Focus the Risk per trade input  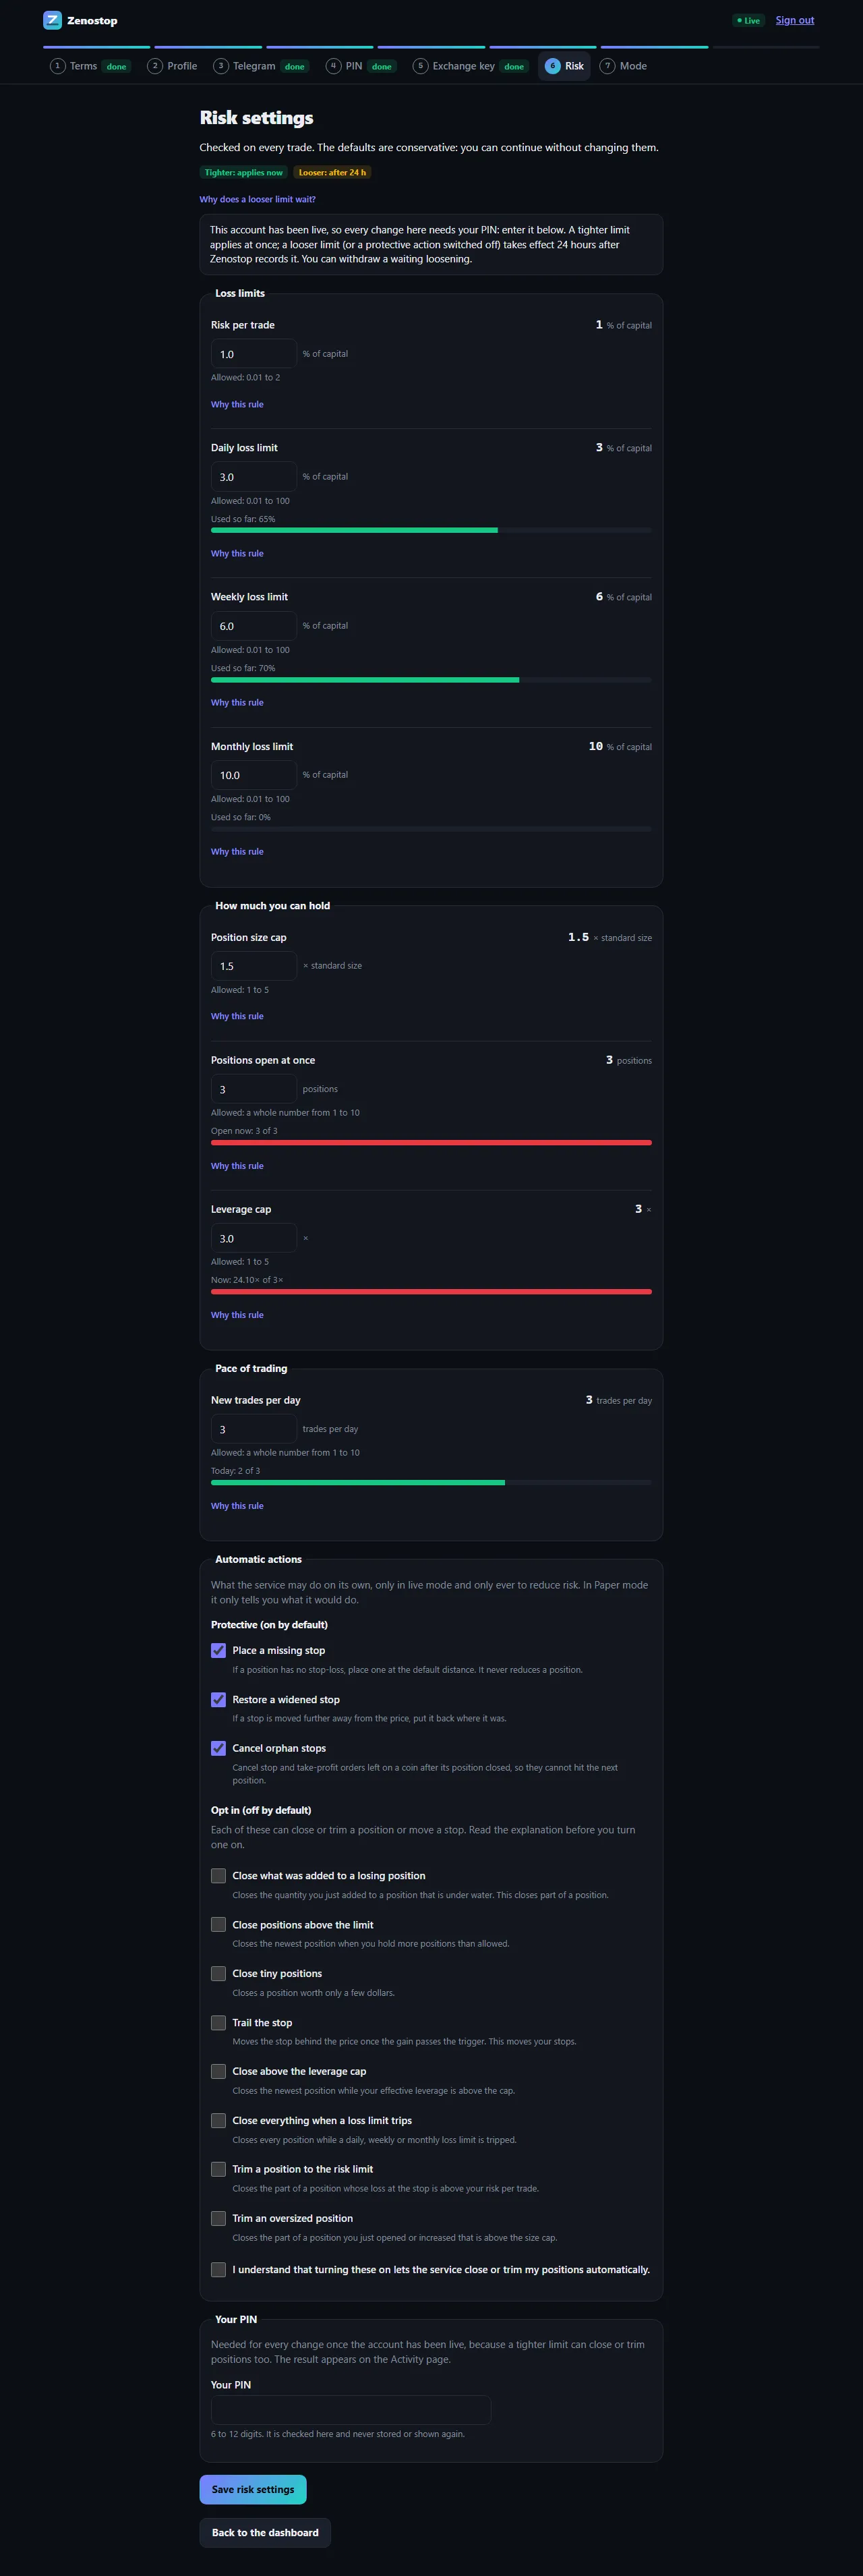(x=254, y=354)
